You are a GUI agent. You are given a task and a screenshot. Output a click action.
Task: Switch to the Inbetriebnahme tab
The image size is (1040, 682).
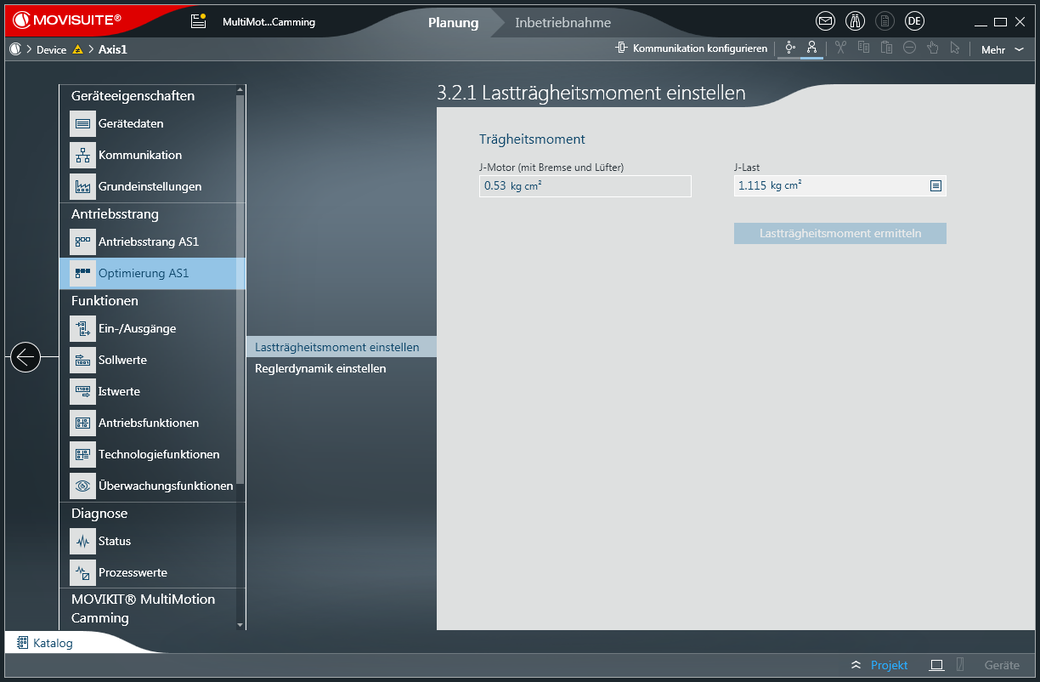tap(562, 22)
